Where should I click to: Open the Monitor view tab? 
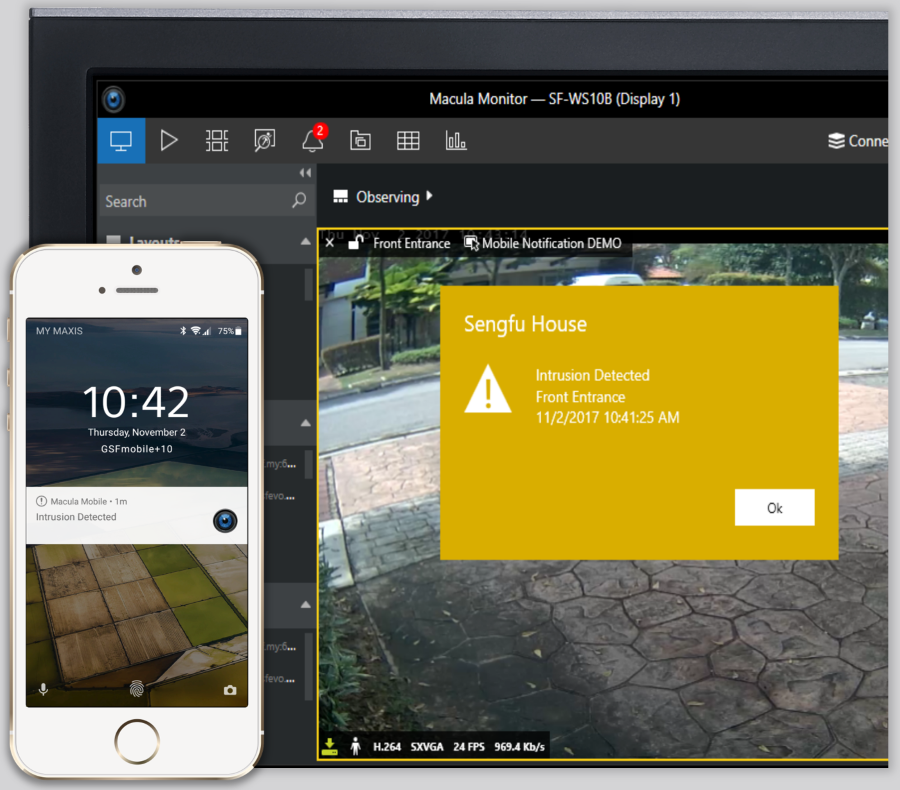coord(121,141)
